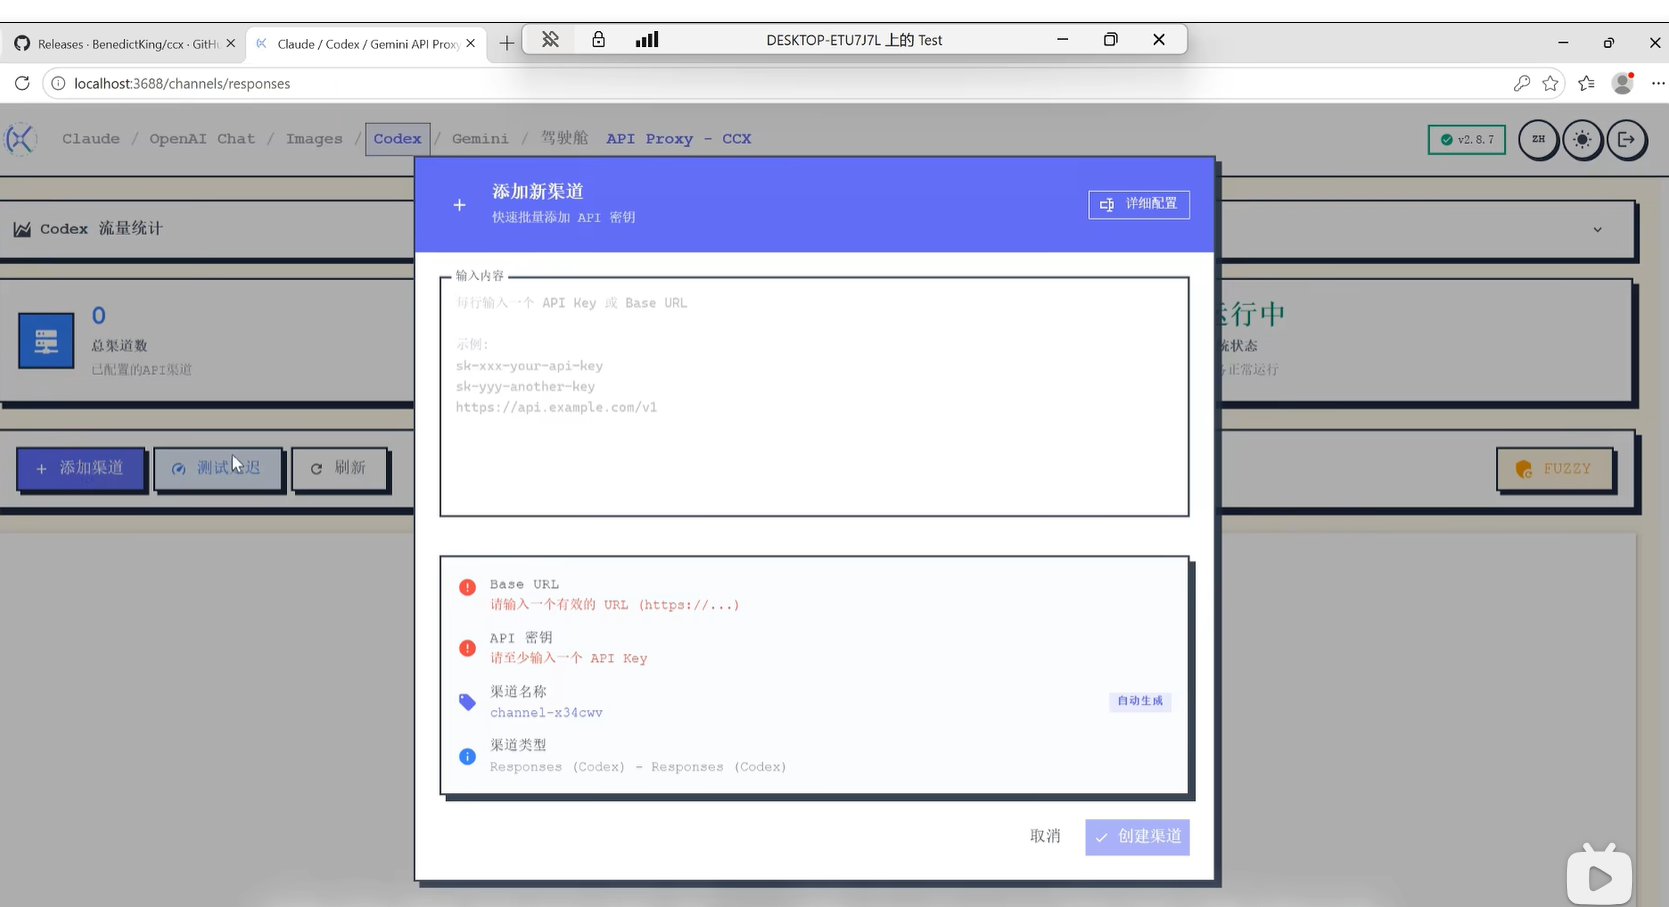Open the Images channel tab
Image resolution: width=1669 pixels, height=907 pixels.
click(314, 139)
